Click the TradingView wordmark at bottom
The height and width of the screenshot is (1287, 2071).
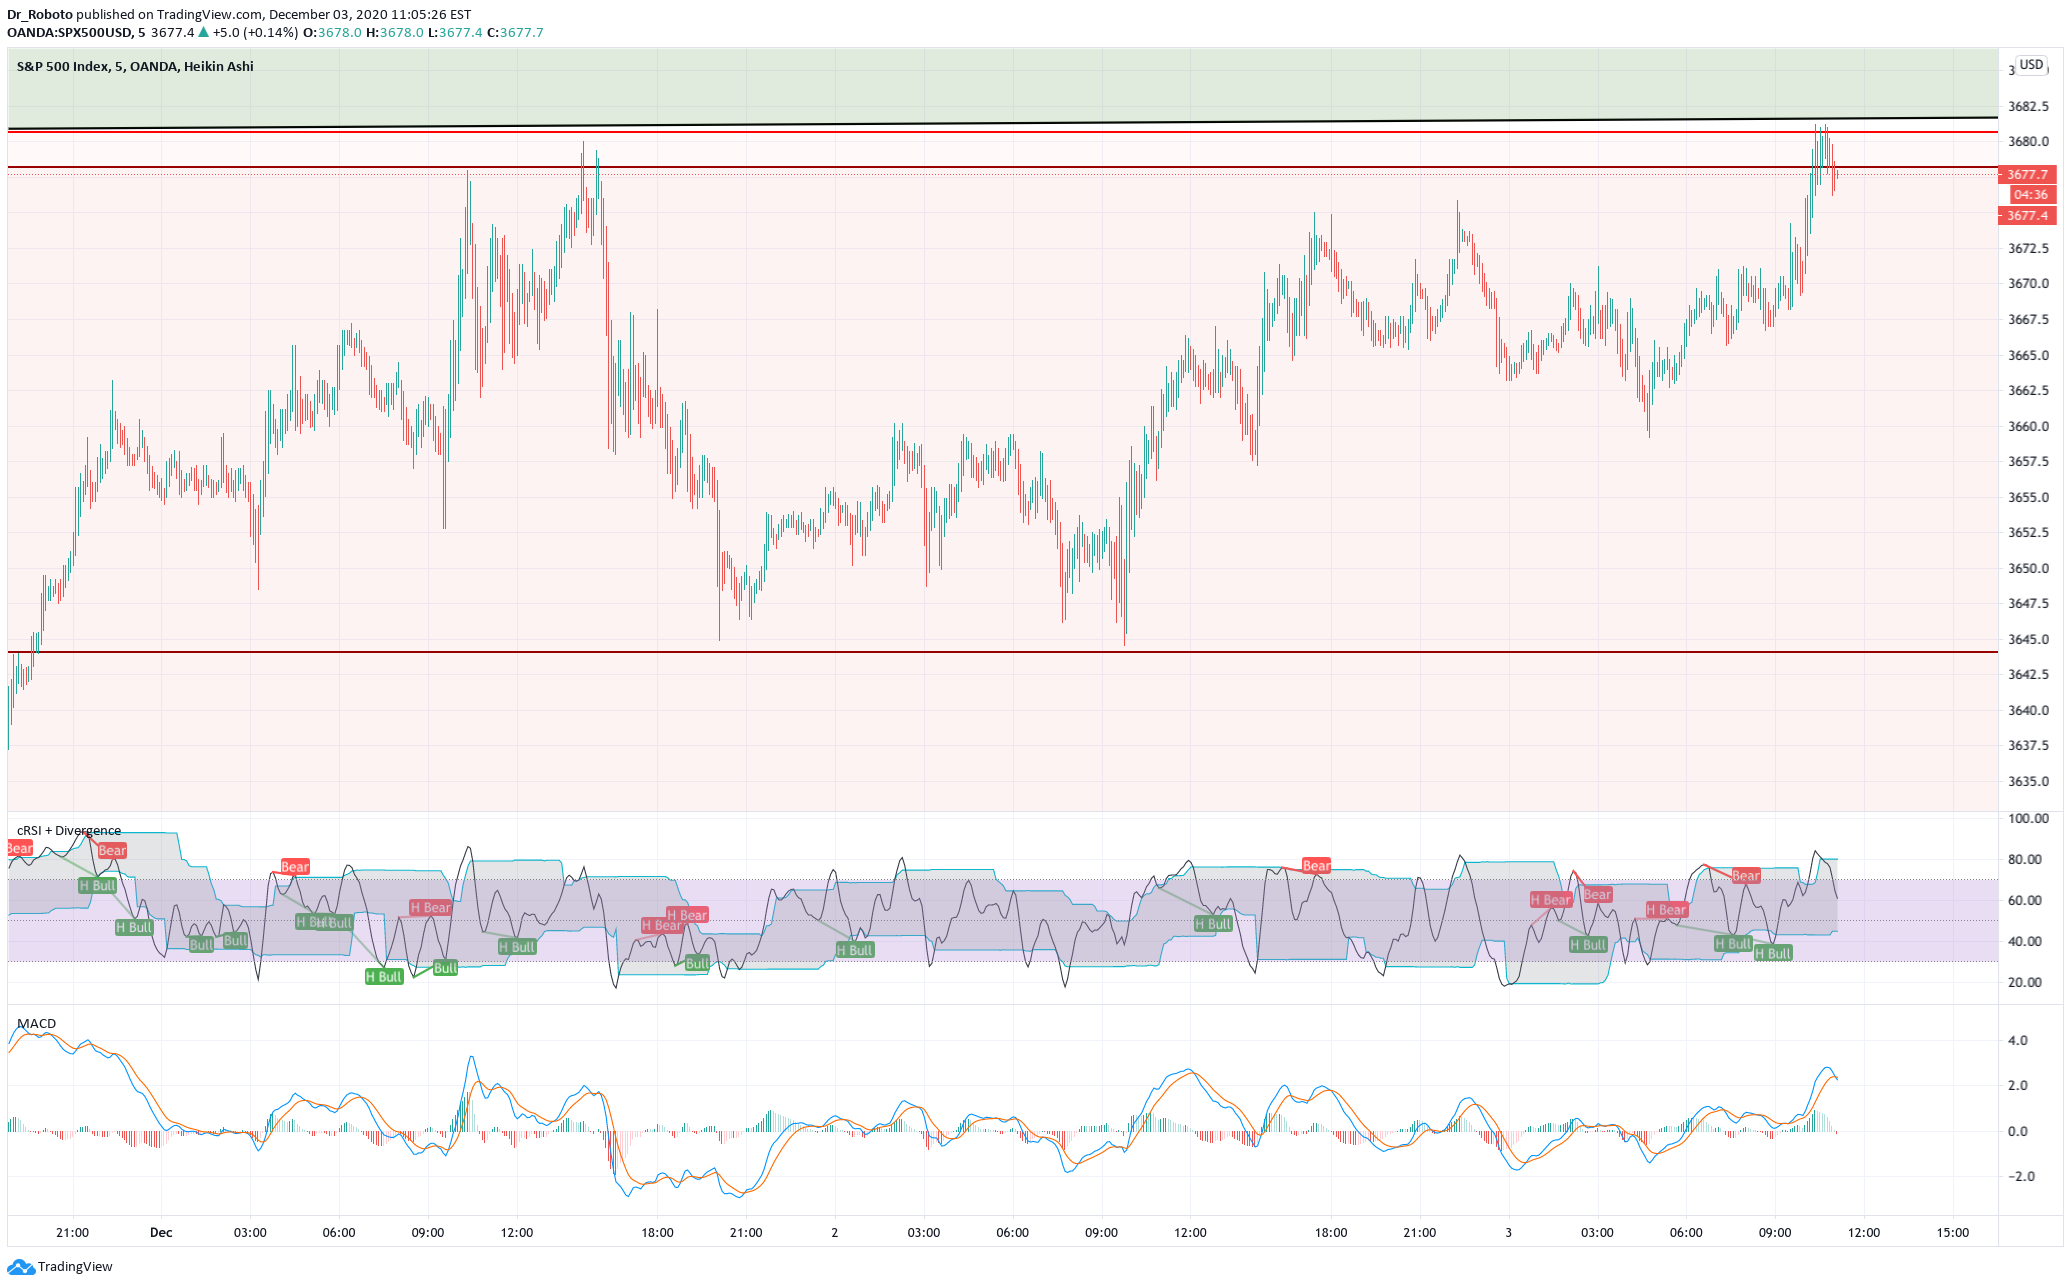click(x=75, y=1267)
